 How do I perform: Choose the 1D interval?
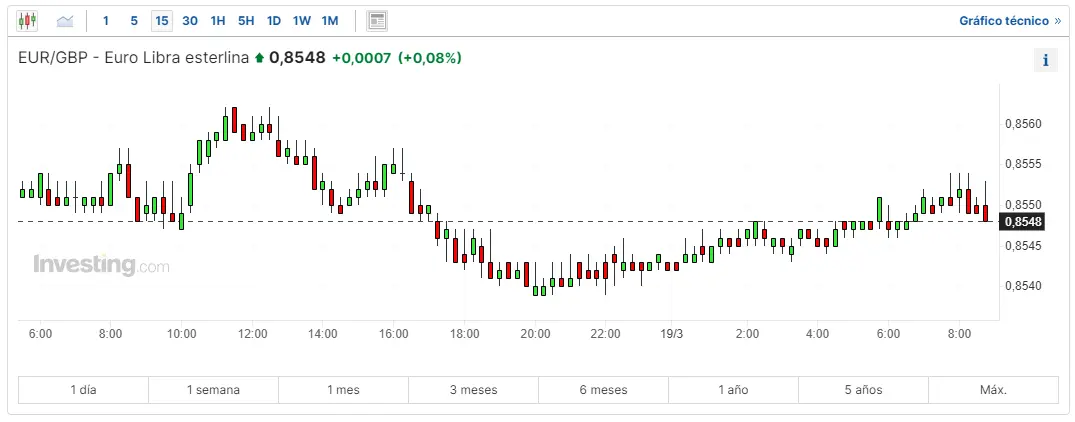[274, 21]
